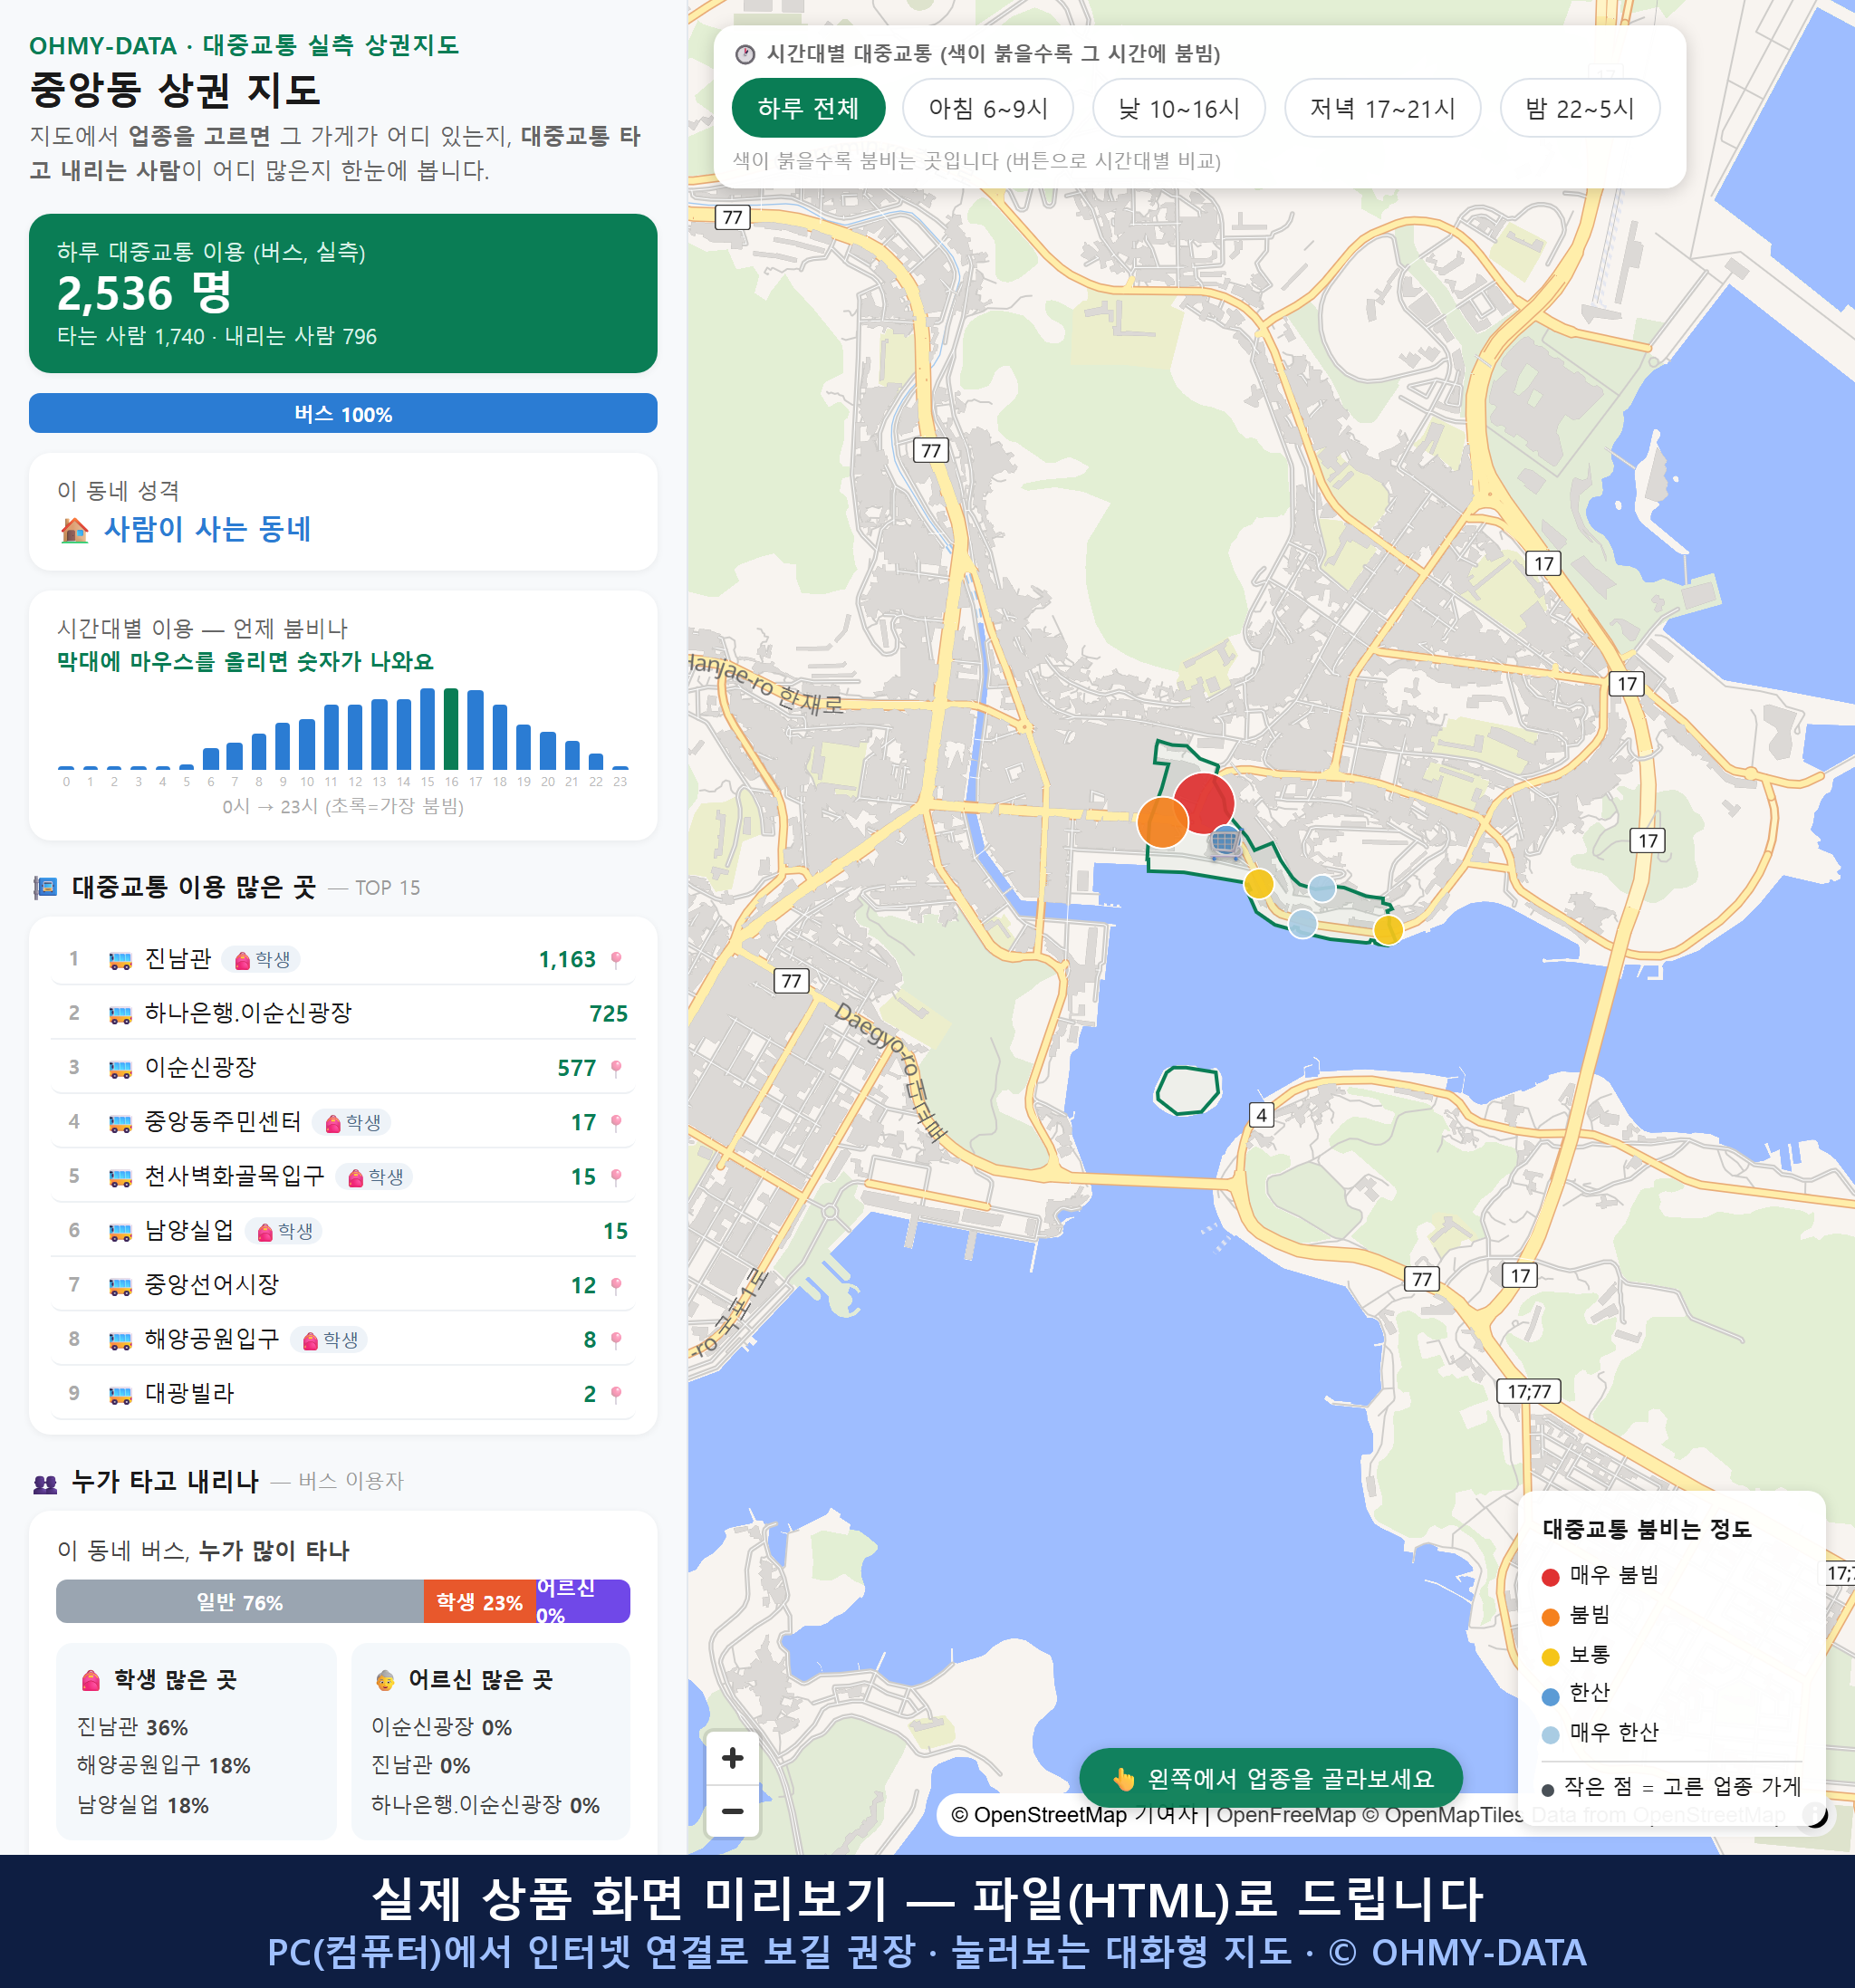Click the 학생 badge in 진남관 row
The image size is (1855, 1988).
tap(261, 960)
